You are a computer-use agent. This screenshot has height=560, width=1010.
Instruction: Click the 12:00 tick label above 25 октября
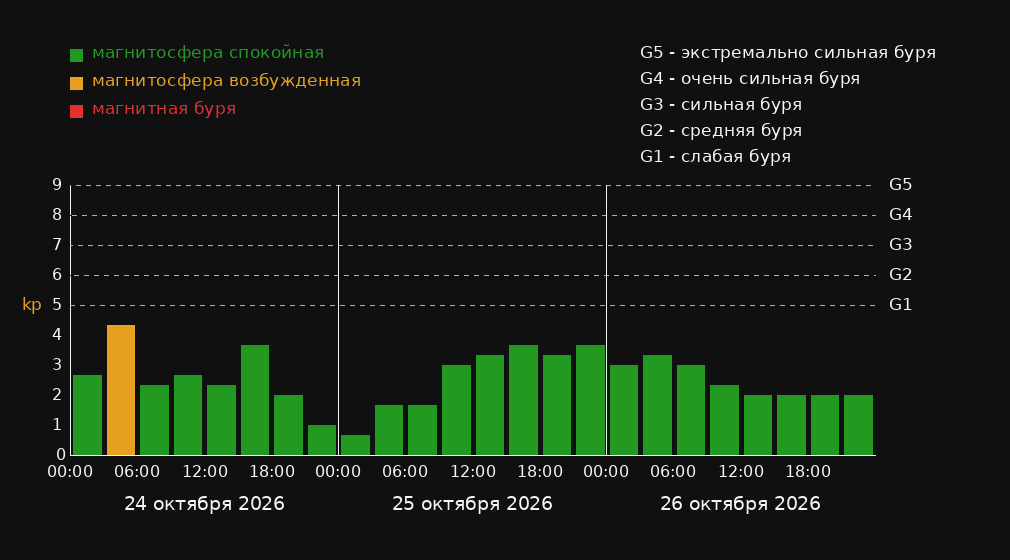tap(473, 472)
